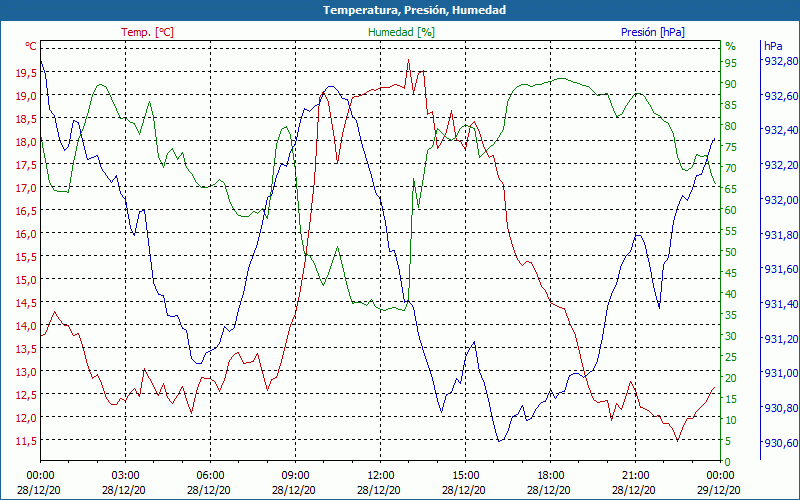Image resolution: width=800 pixels, height=500 pixels.
Task: Click the 85 humidity axis tick
Action: (731, 105)
